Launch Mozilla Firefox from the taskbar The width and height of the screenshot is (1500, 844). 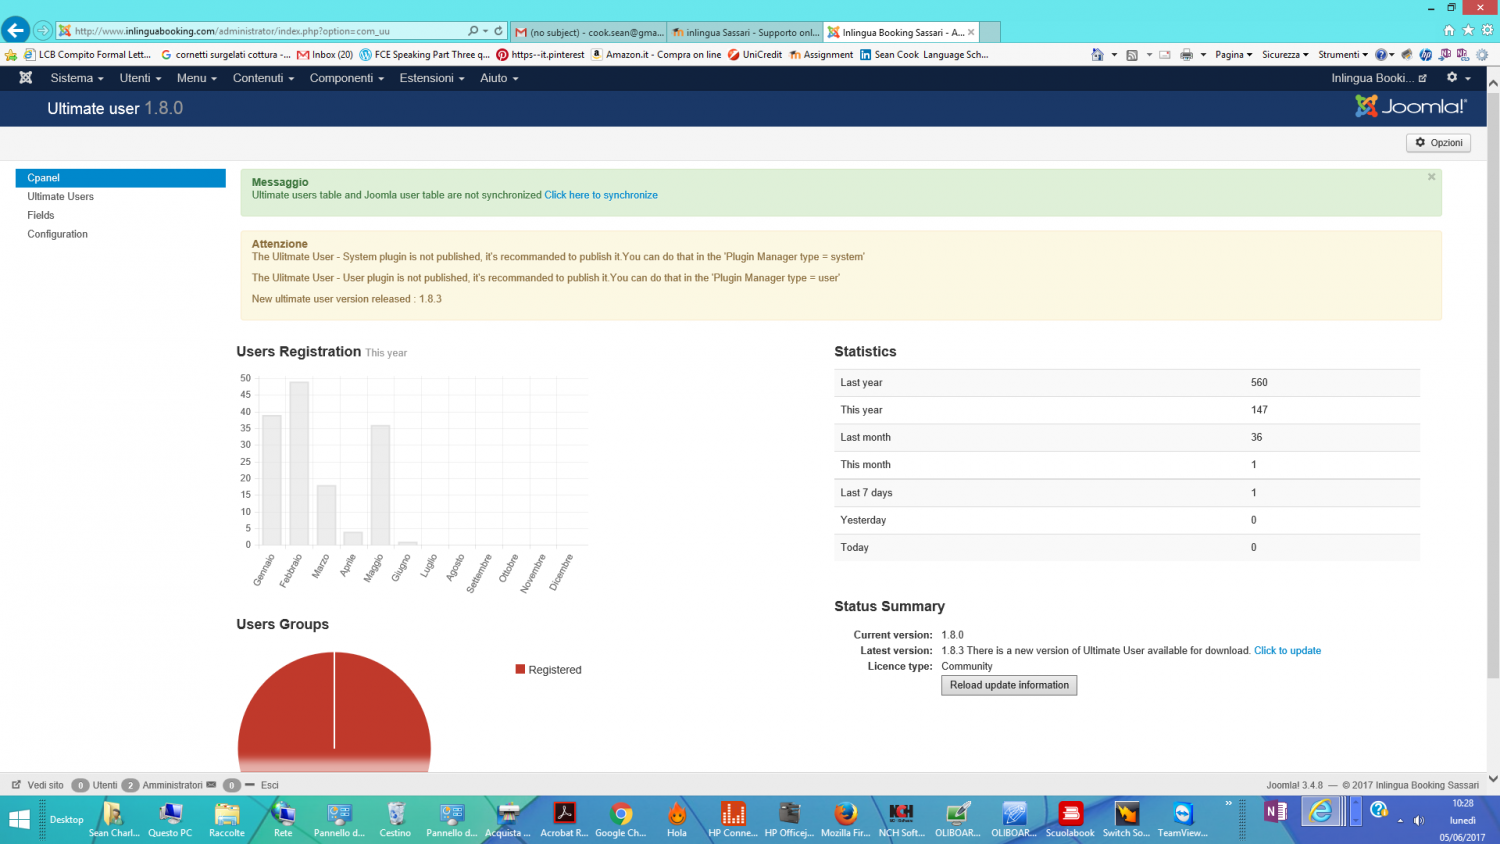click(x=845, y=818)
